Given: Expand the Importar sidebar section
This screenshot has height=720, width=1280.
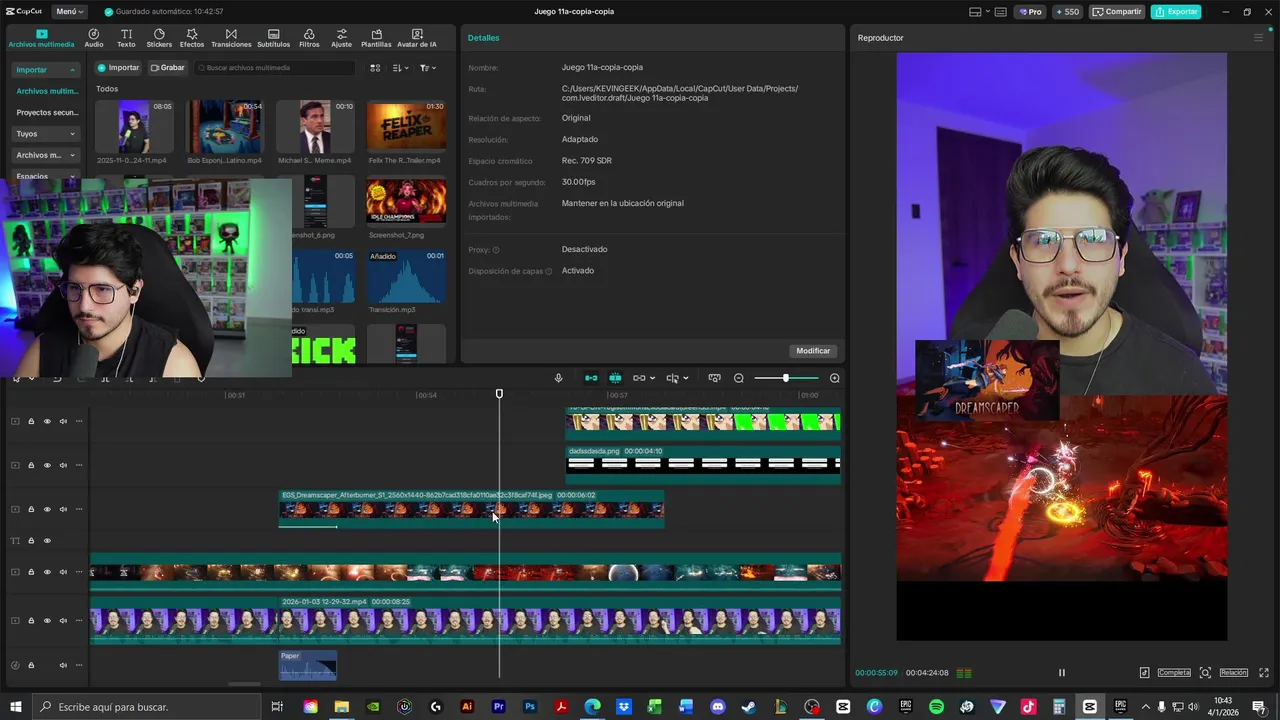Looking at the screenshot, I should click(x=46, y=70).
